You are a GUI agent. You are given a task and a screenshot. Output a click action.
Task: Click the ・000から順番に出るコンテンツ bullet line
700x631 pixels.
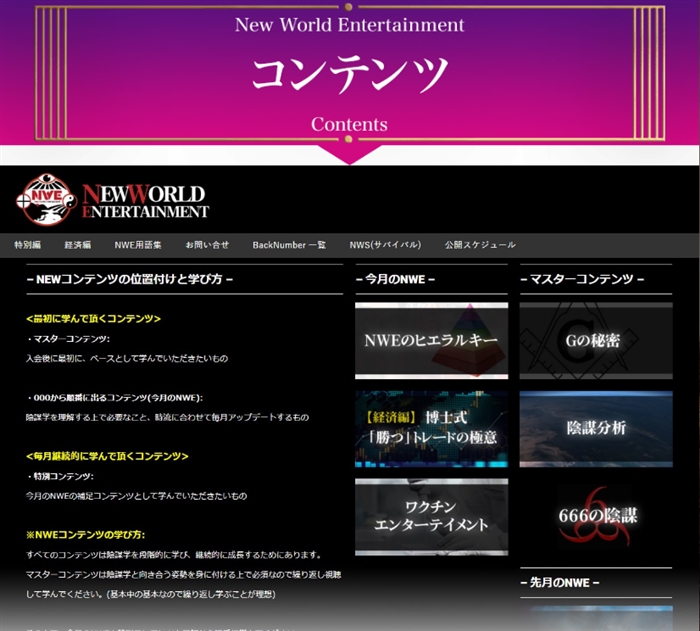tap(114, 398)
